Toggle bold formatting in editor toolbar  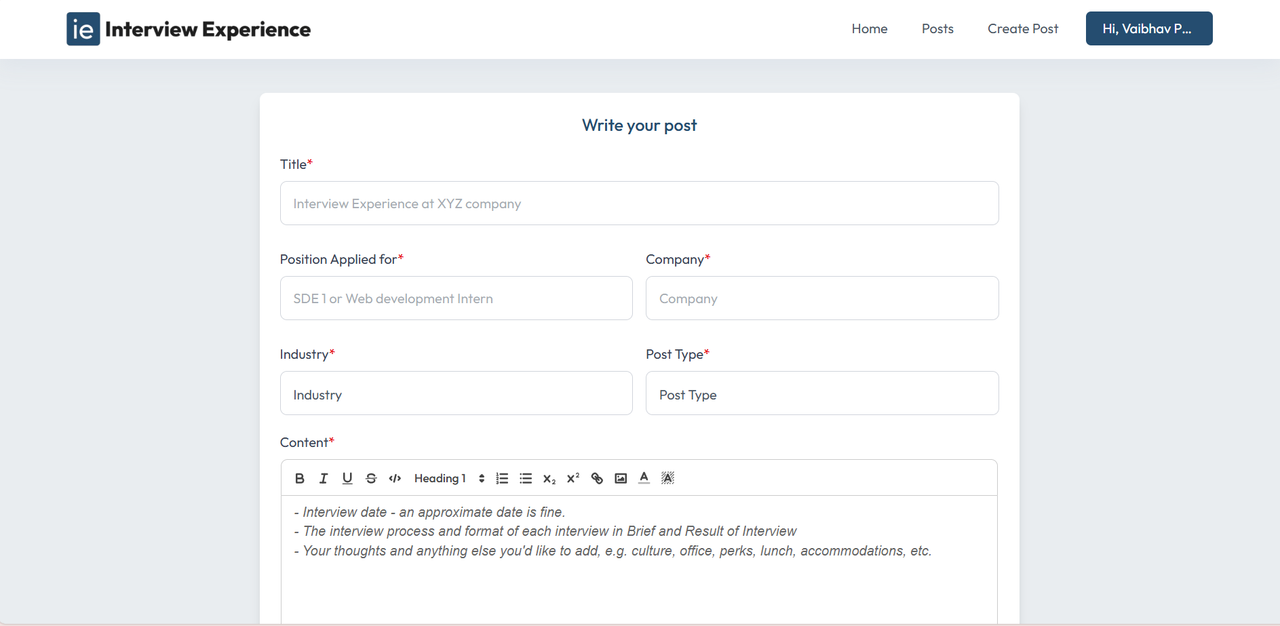299,478
